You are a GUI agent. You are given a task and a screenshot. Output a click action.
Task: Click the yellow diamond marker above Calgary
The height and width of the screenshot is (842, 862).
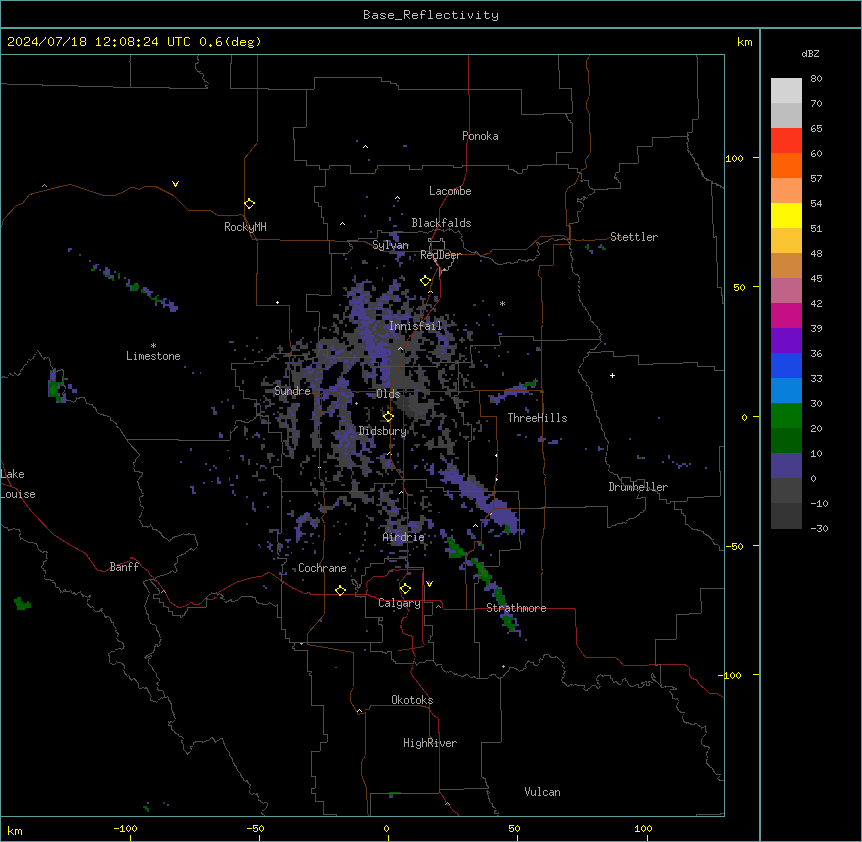[405, 589]
